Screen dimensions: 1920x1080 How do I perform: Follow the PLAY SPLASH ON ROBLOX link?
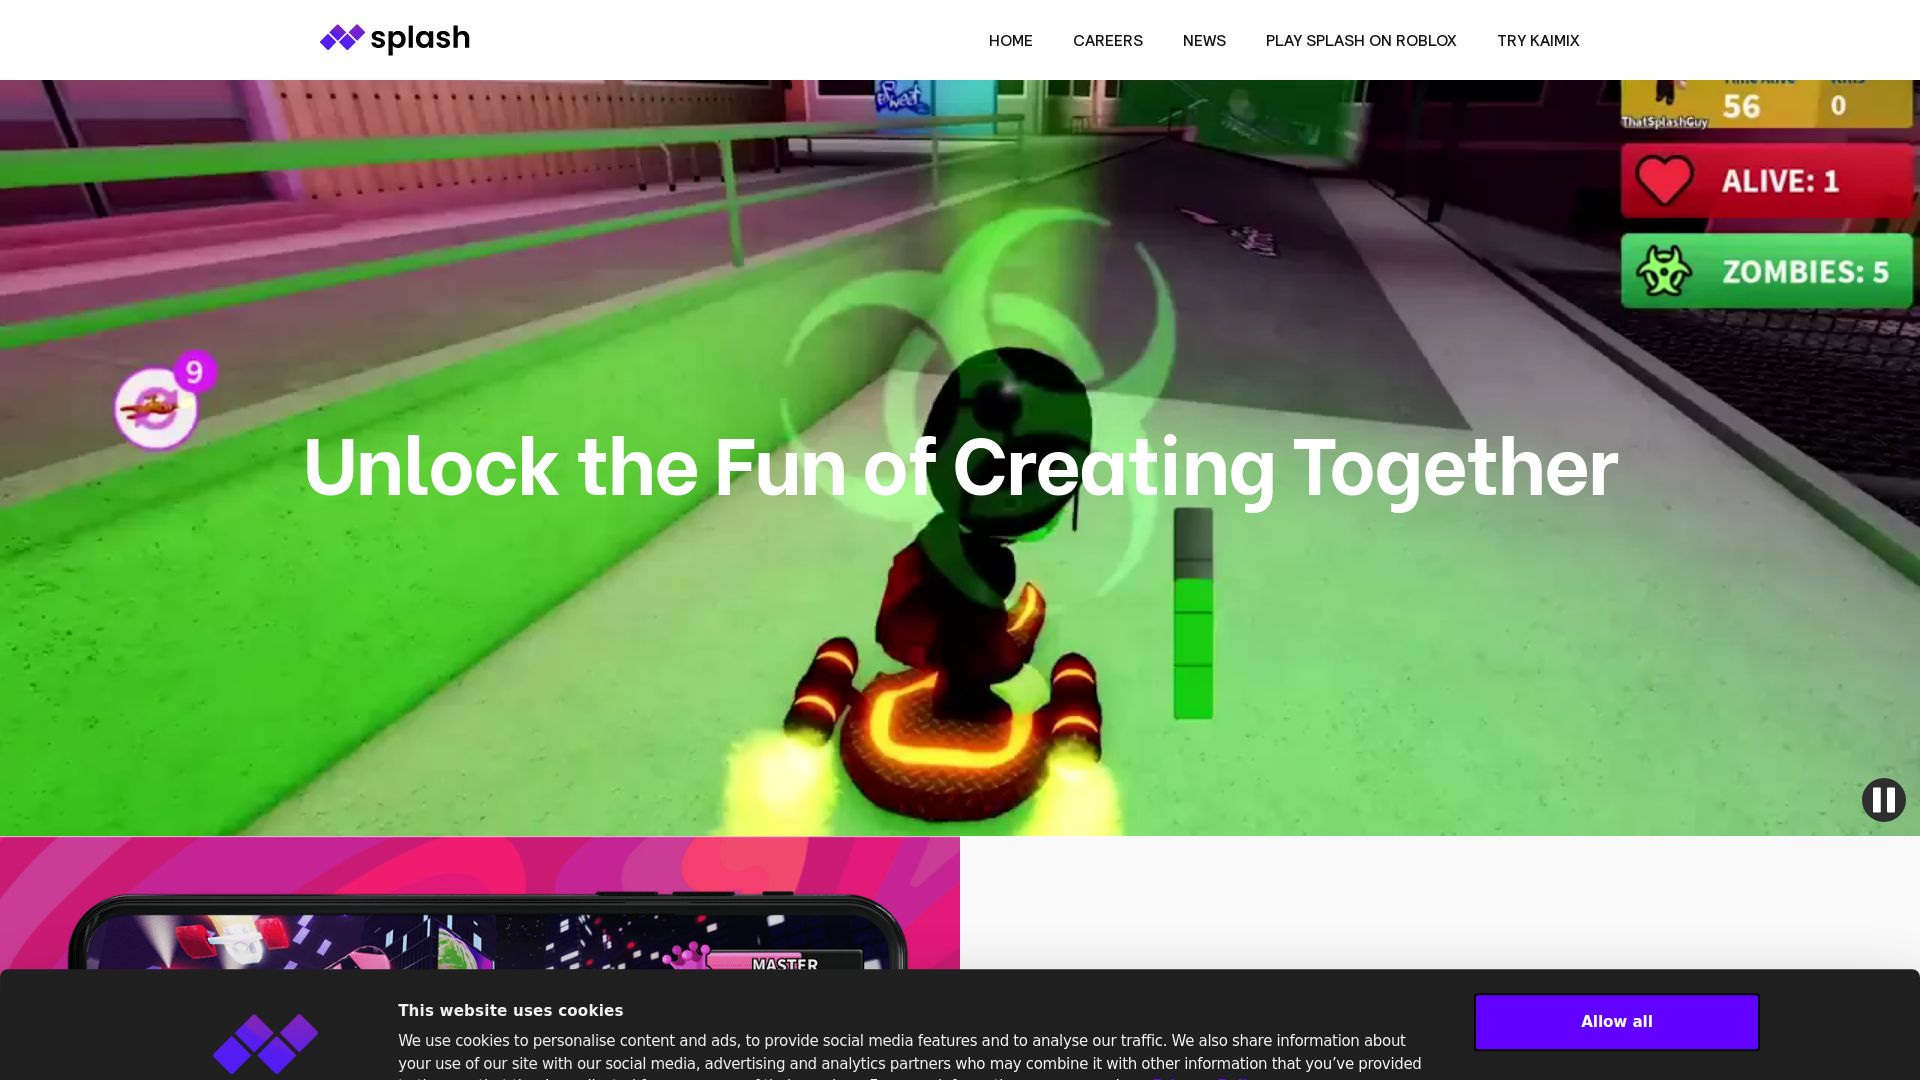pyautogui.click(x=1360, y=41)
